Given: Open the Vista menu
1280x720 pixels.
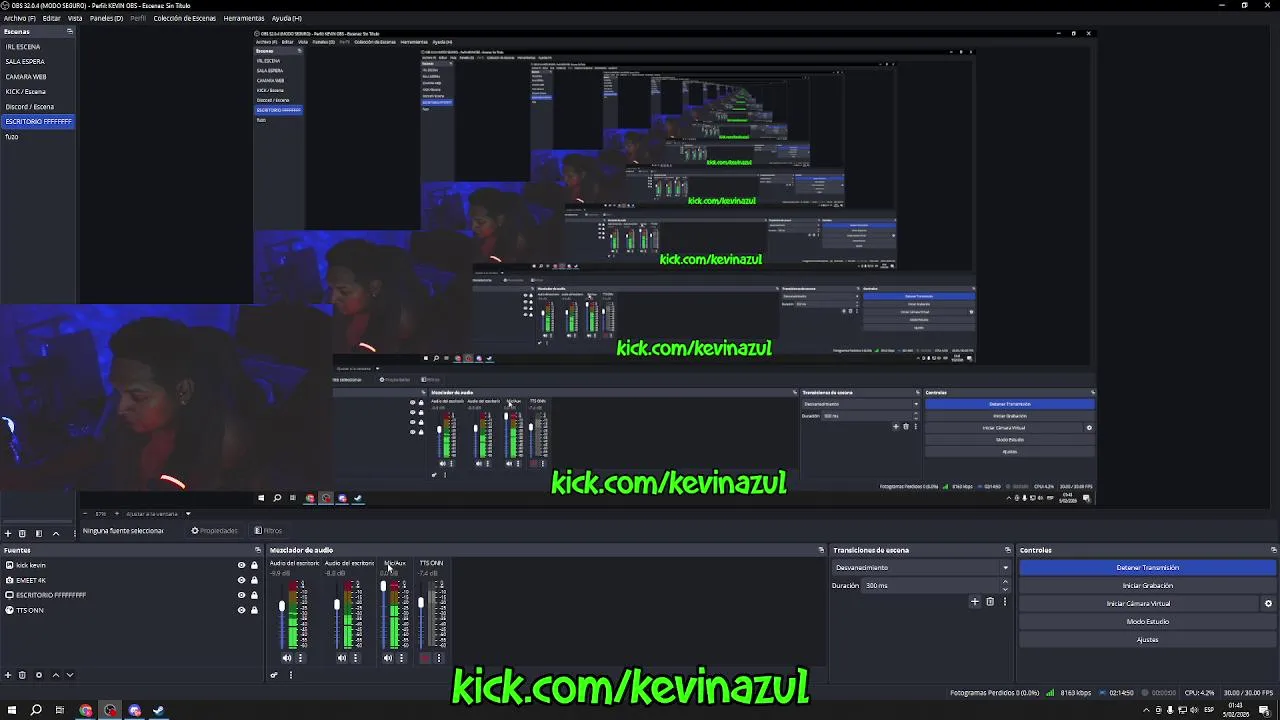Looking at the screenshot, I should click(x=75, y=18).
